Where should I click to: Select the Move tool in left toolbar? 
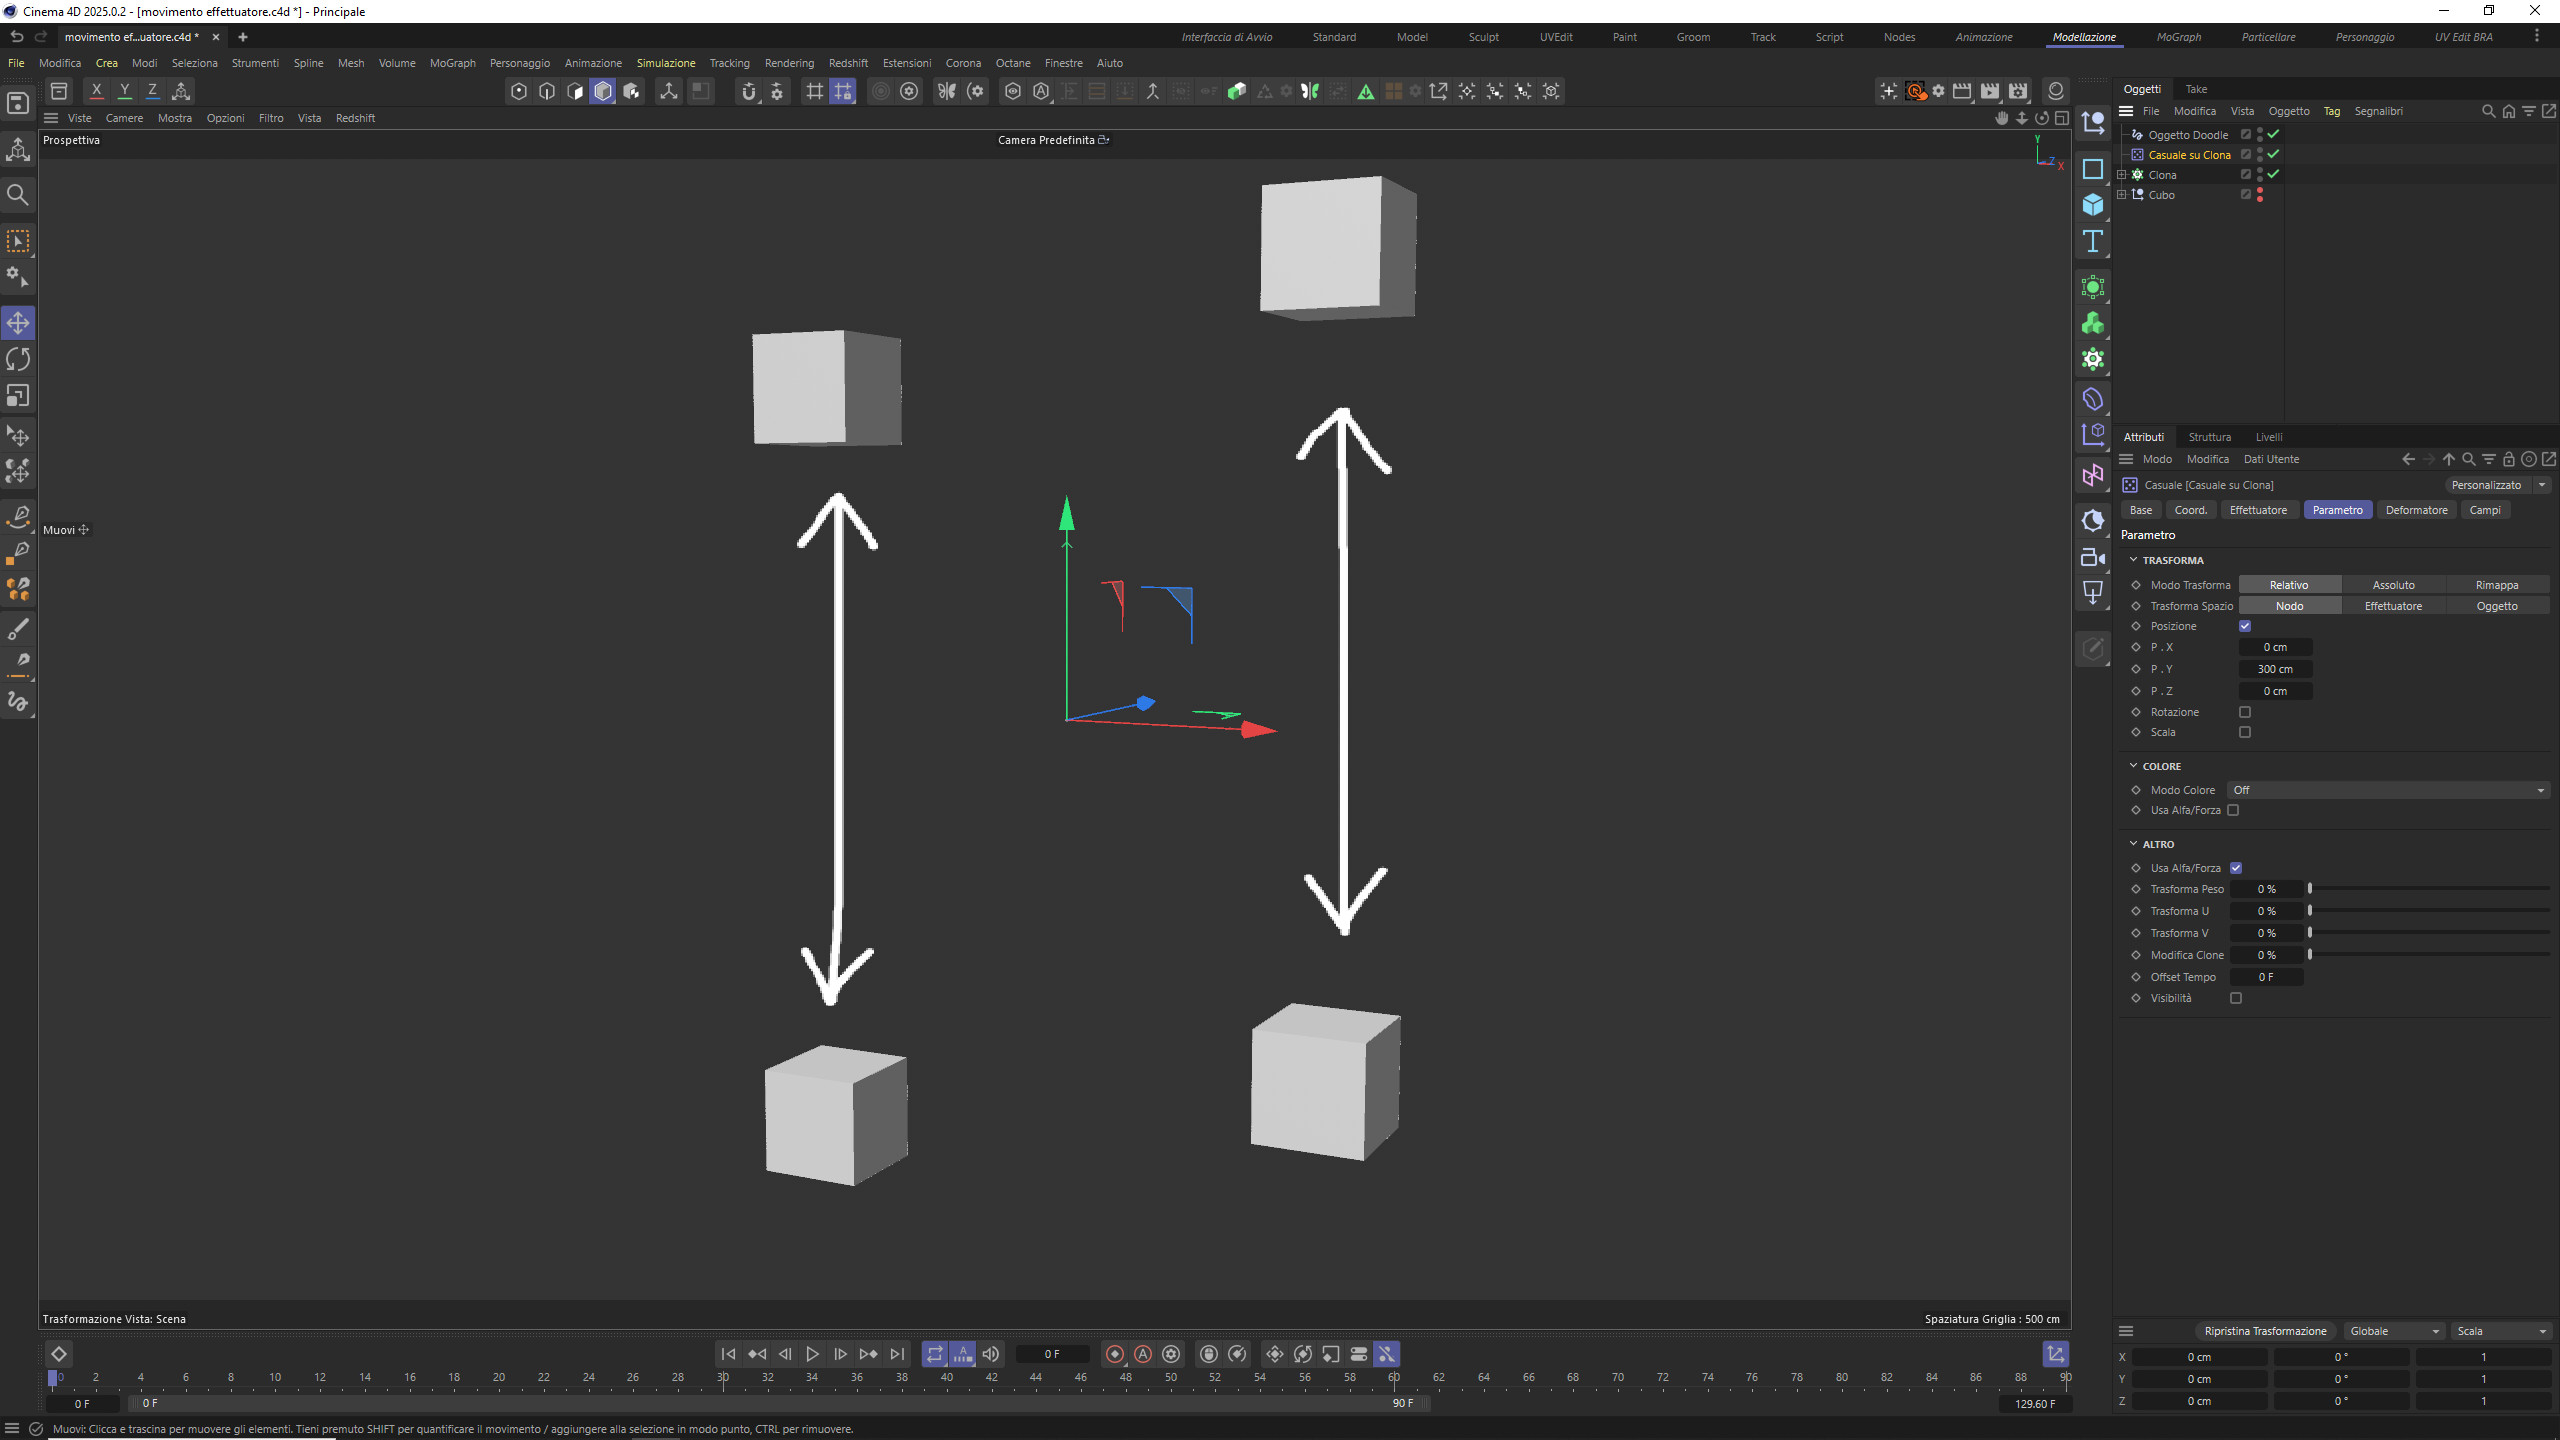point(18,323)
